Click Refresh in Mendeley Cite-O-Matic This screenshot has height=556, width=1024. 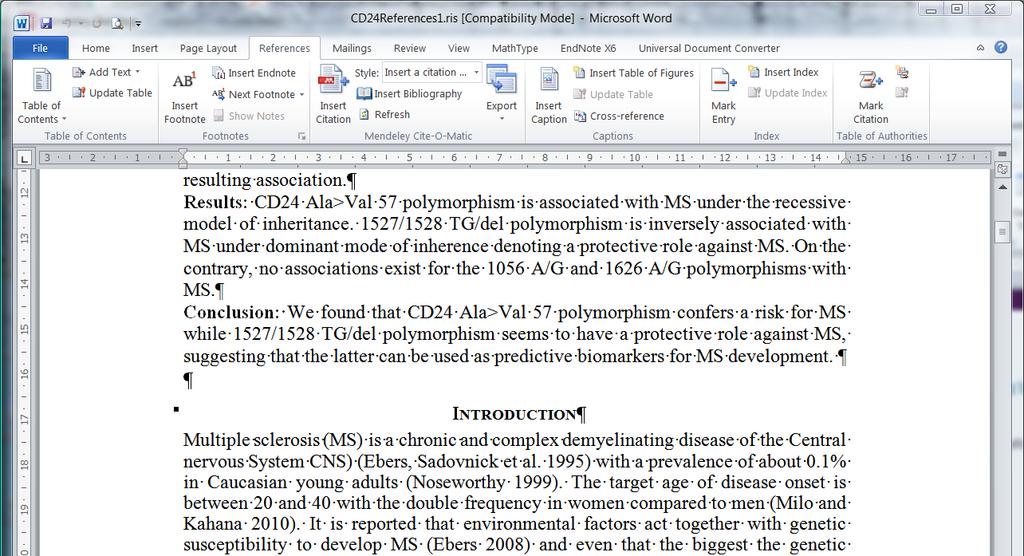click(x=384, y=114)
